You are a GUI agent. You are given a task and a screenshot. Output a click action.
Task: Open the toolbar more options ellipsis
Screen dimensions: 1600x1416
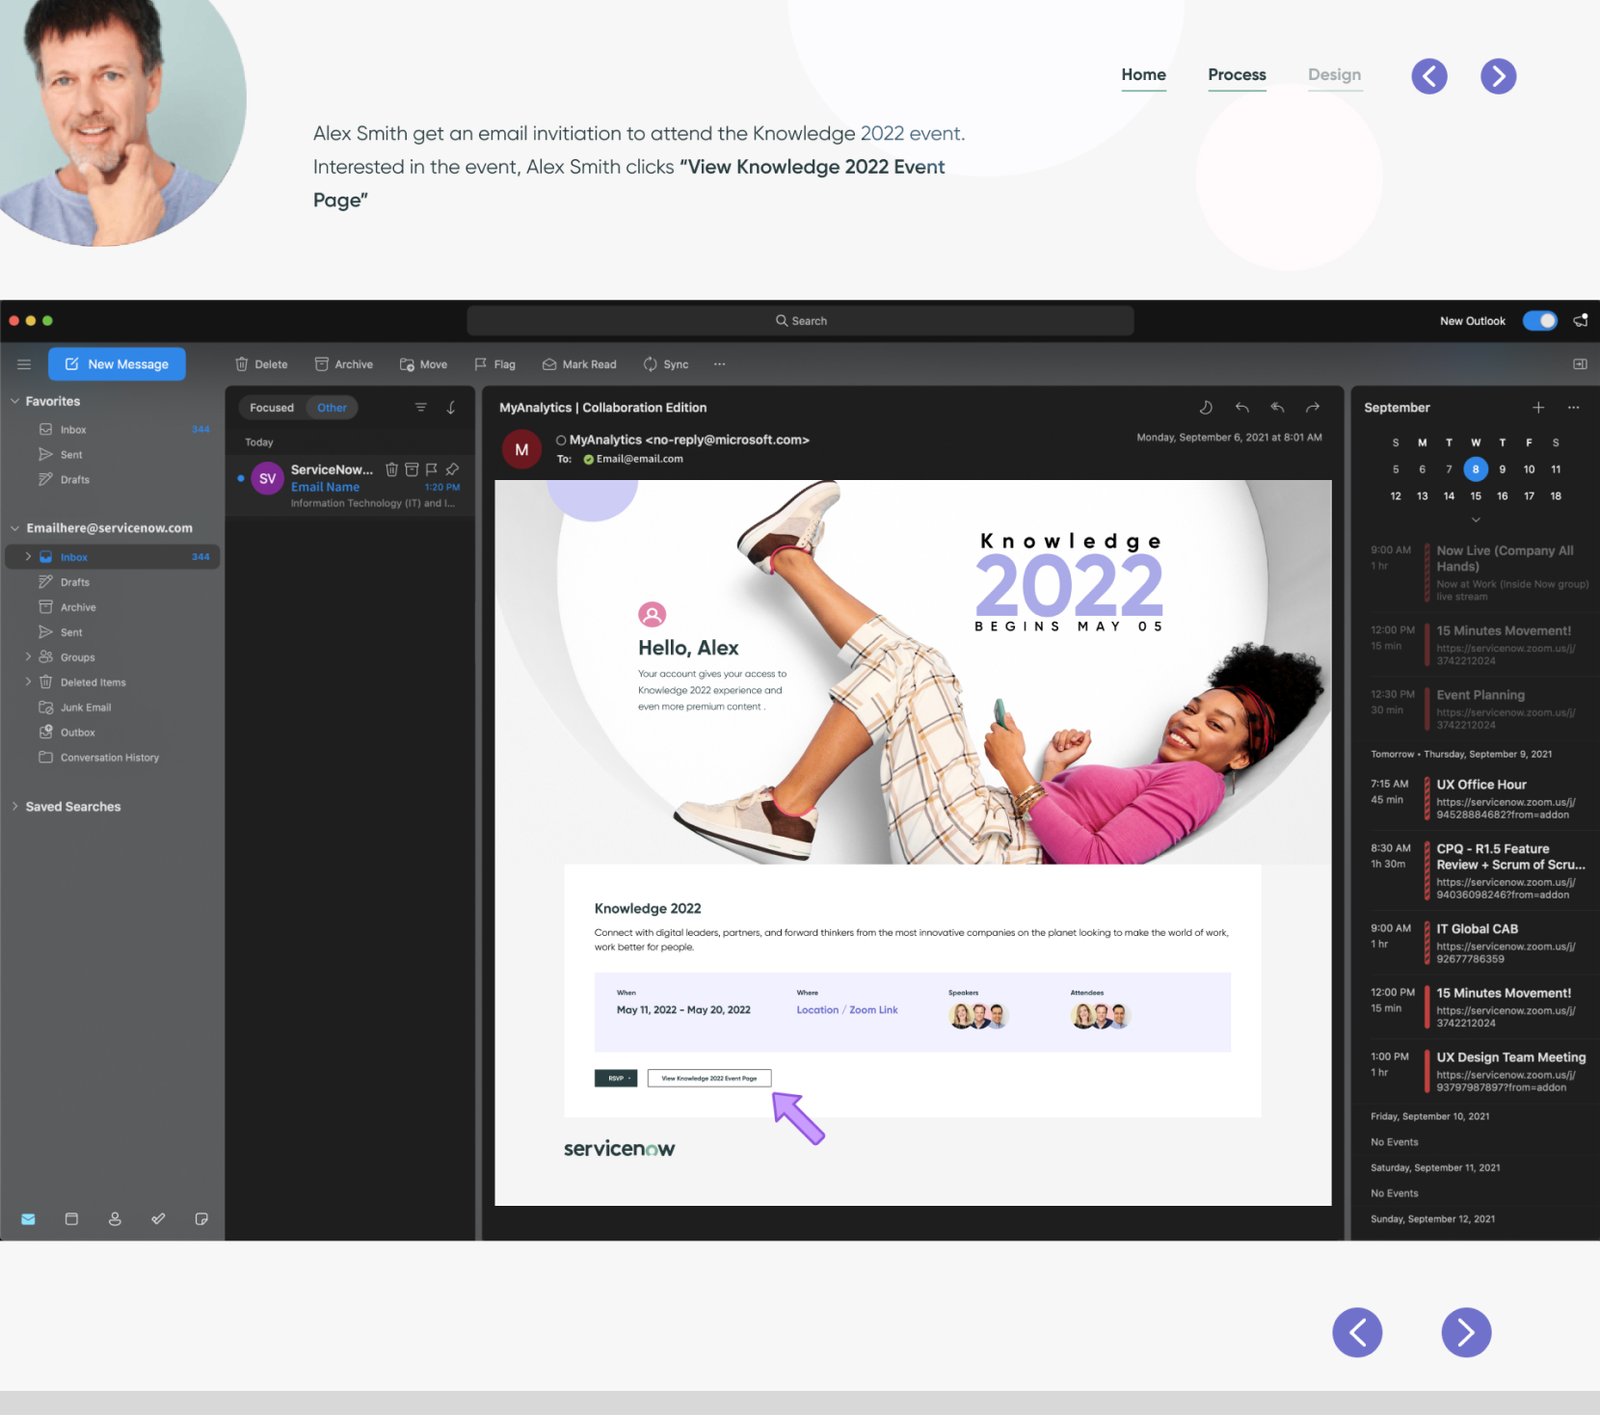click(x=719, y=364)
